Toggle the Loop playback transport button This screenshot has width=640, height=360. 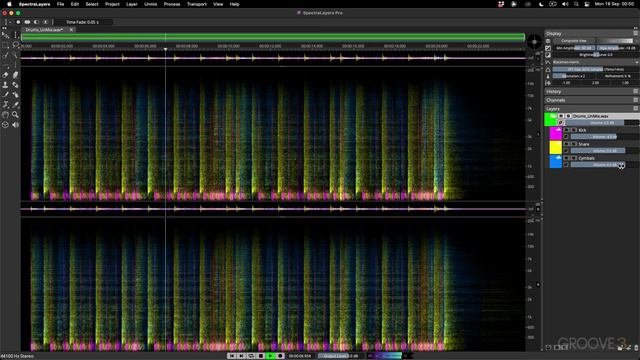pyautogui.click(x=251, y=356)
